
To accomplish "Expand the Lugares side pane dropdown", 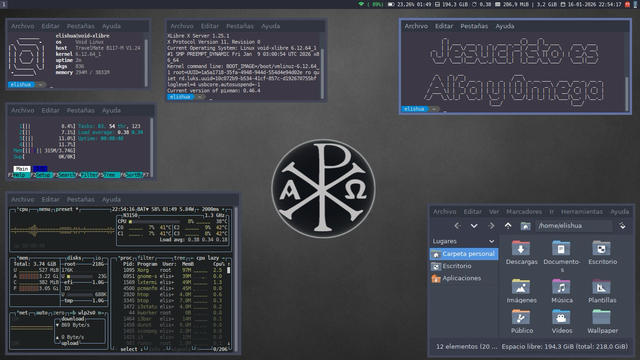I will point(491,241).
